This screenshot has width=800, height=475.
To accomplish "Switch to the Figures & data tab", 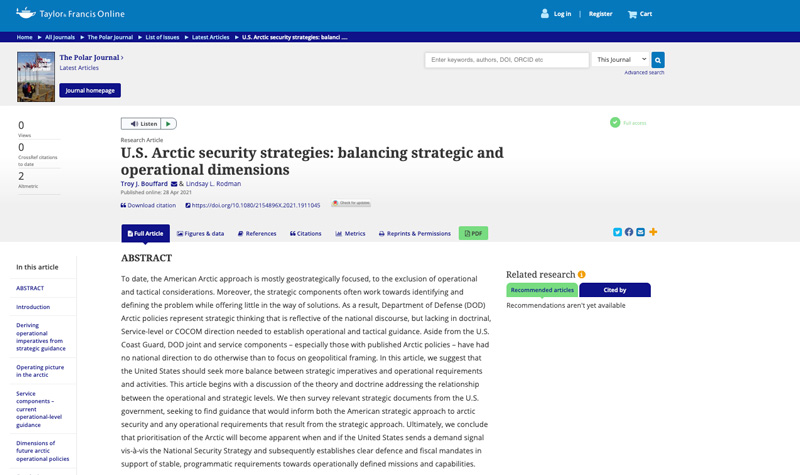I will pyautogui.click(x=200, y=233).
